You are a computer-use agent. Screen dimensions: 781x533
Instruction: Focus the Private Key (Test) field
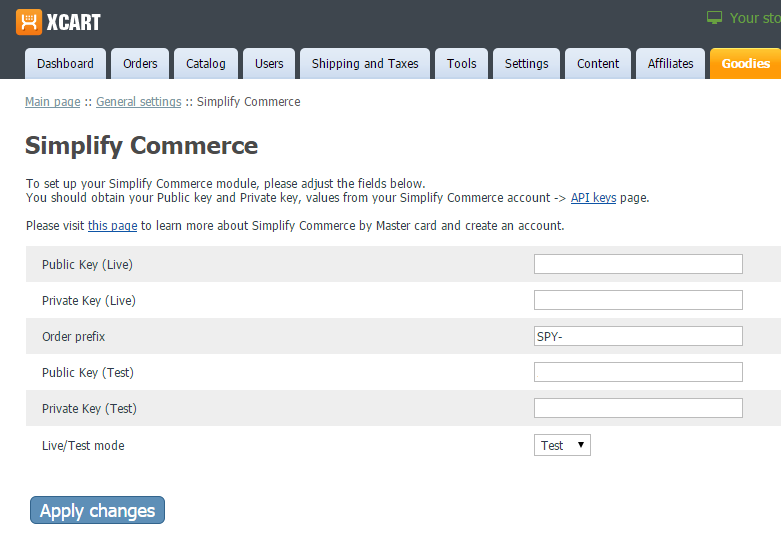click(638, 408)
